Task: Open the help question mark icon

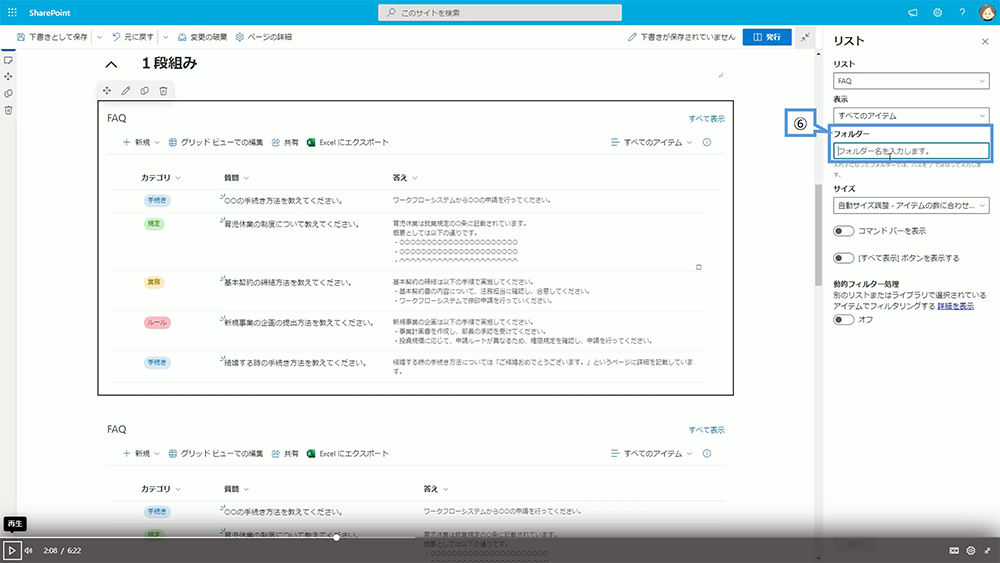Action: click(x=962, y=13)
